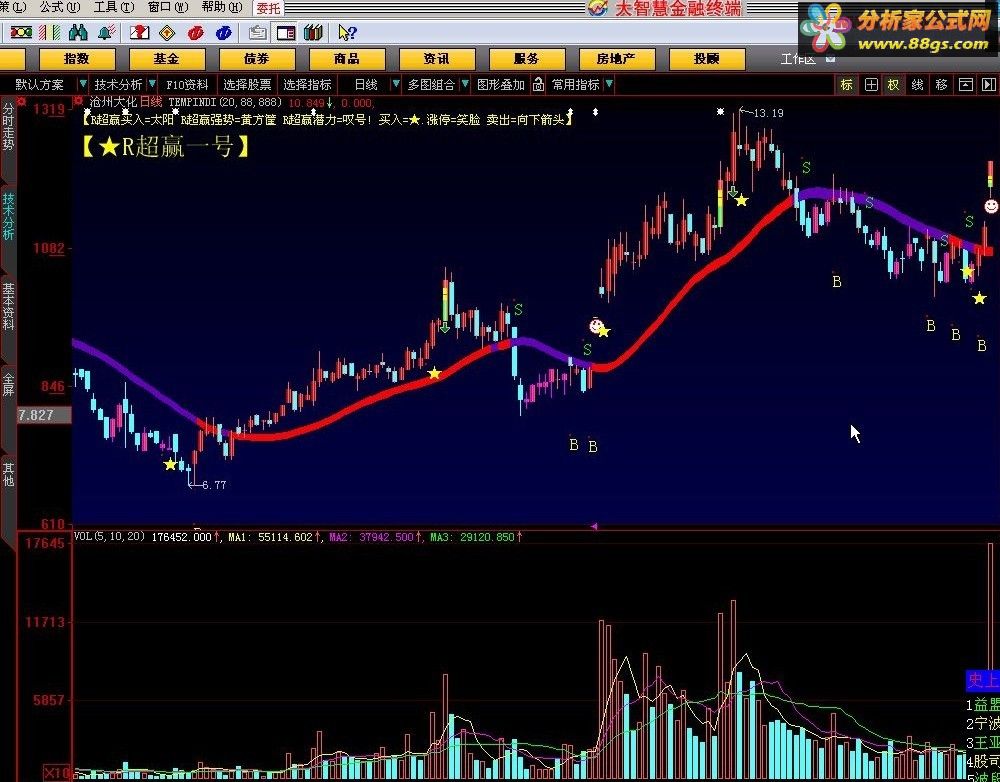
Task: Open the 多图组合 dropdown arrow
Action: tap(465, 84)
